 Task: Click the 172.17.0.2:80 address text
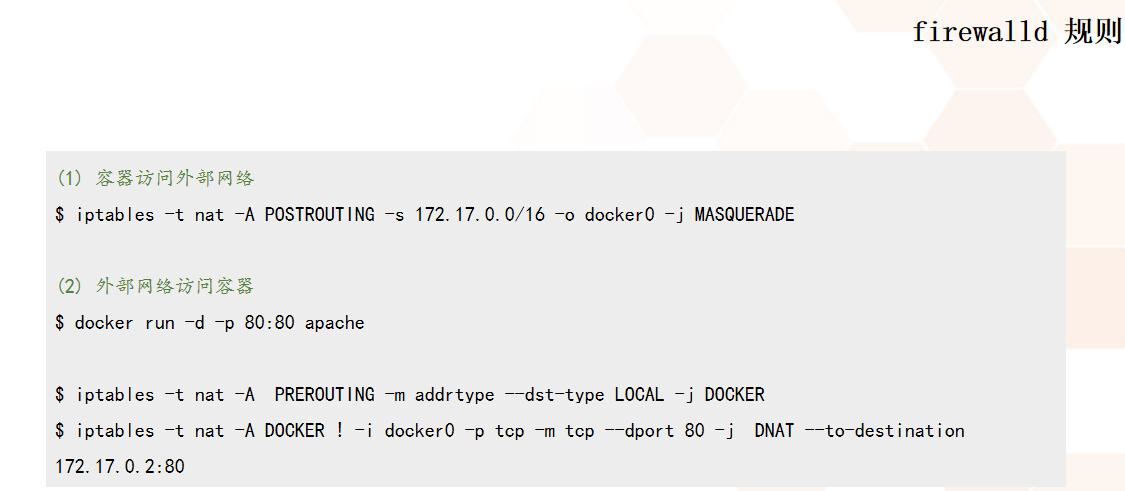[120, 467]
